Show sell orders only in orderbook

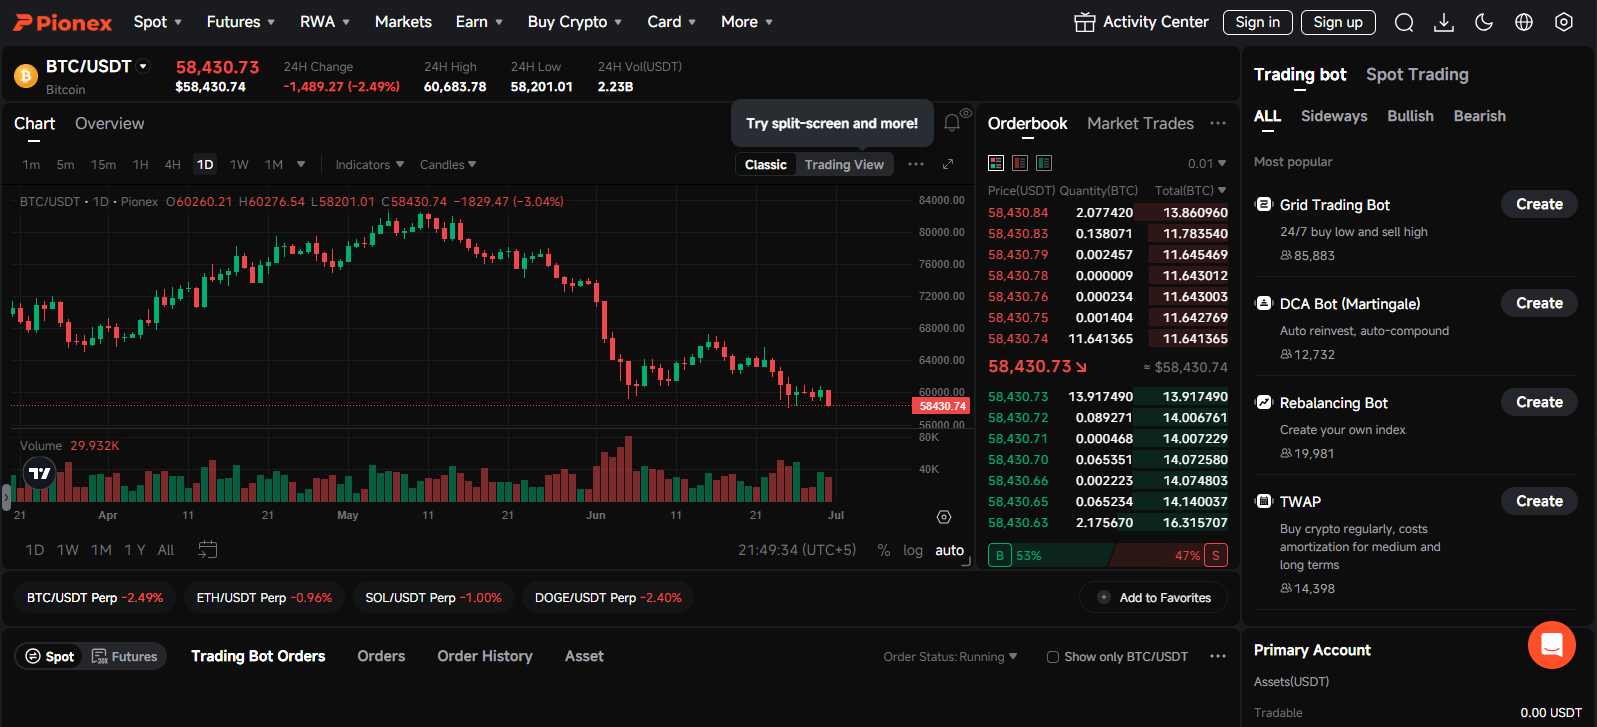(x=1020, y=163)
